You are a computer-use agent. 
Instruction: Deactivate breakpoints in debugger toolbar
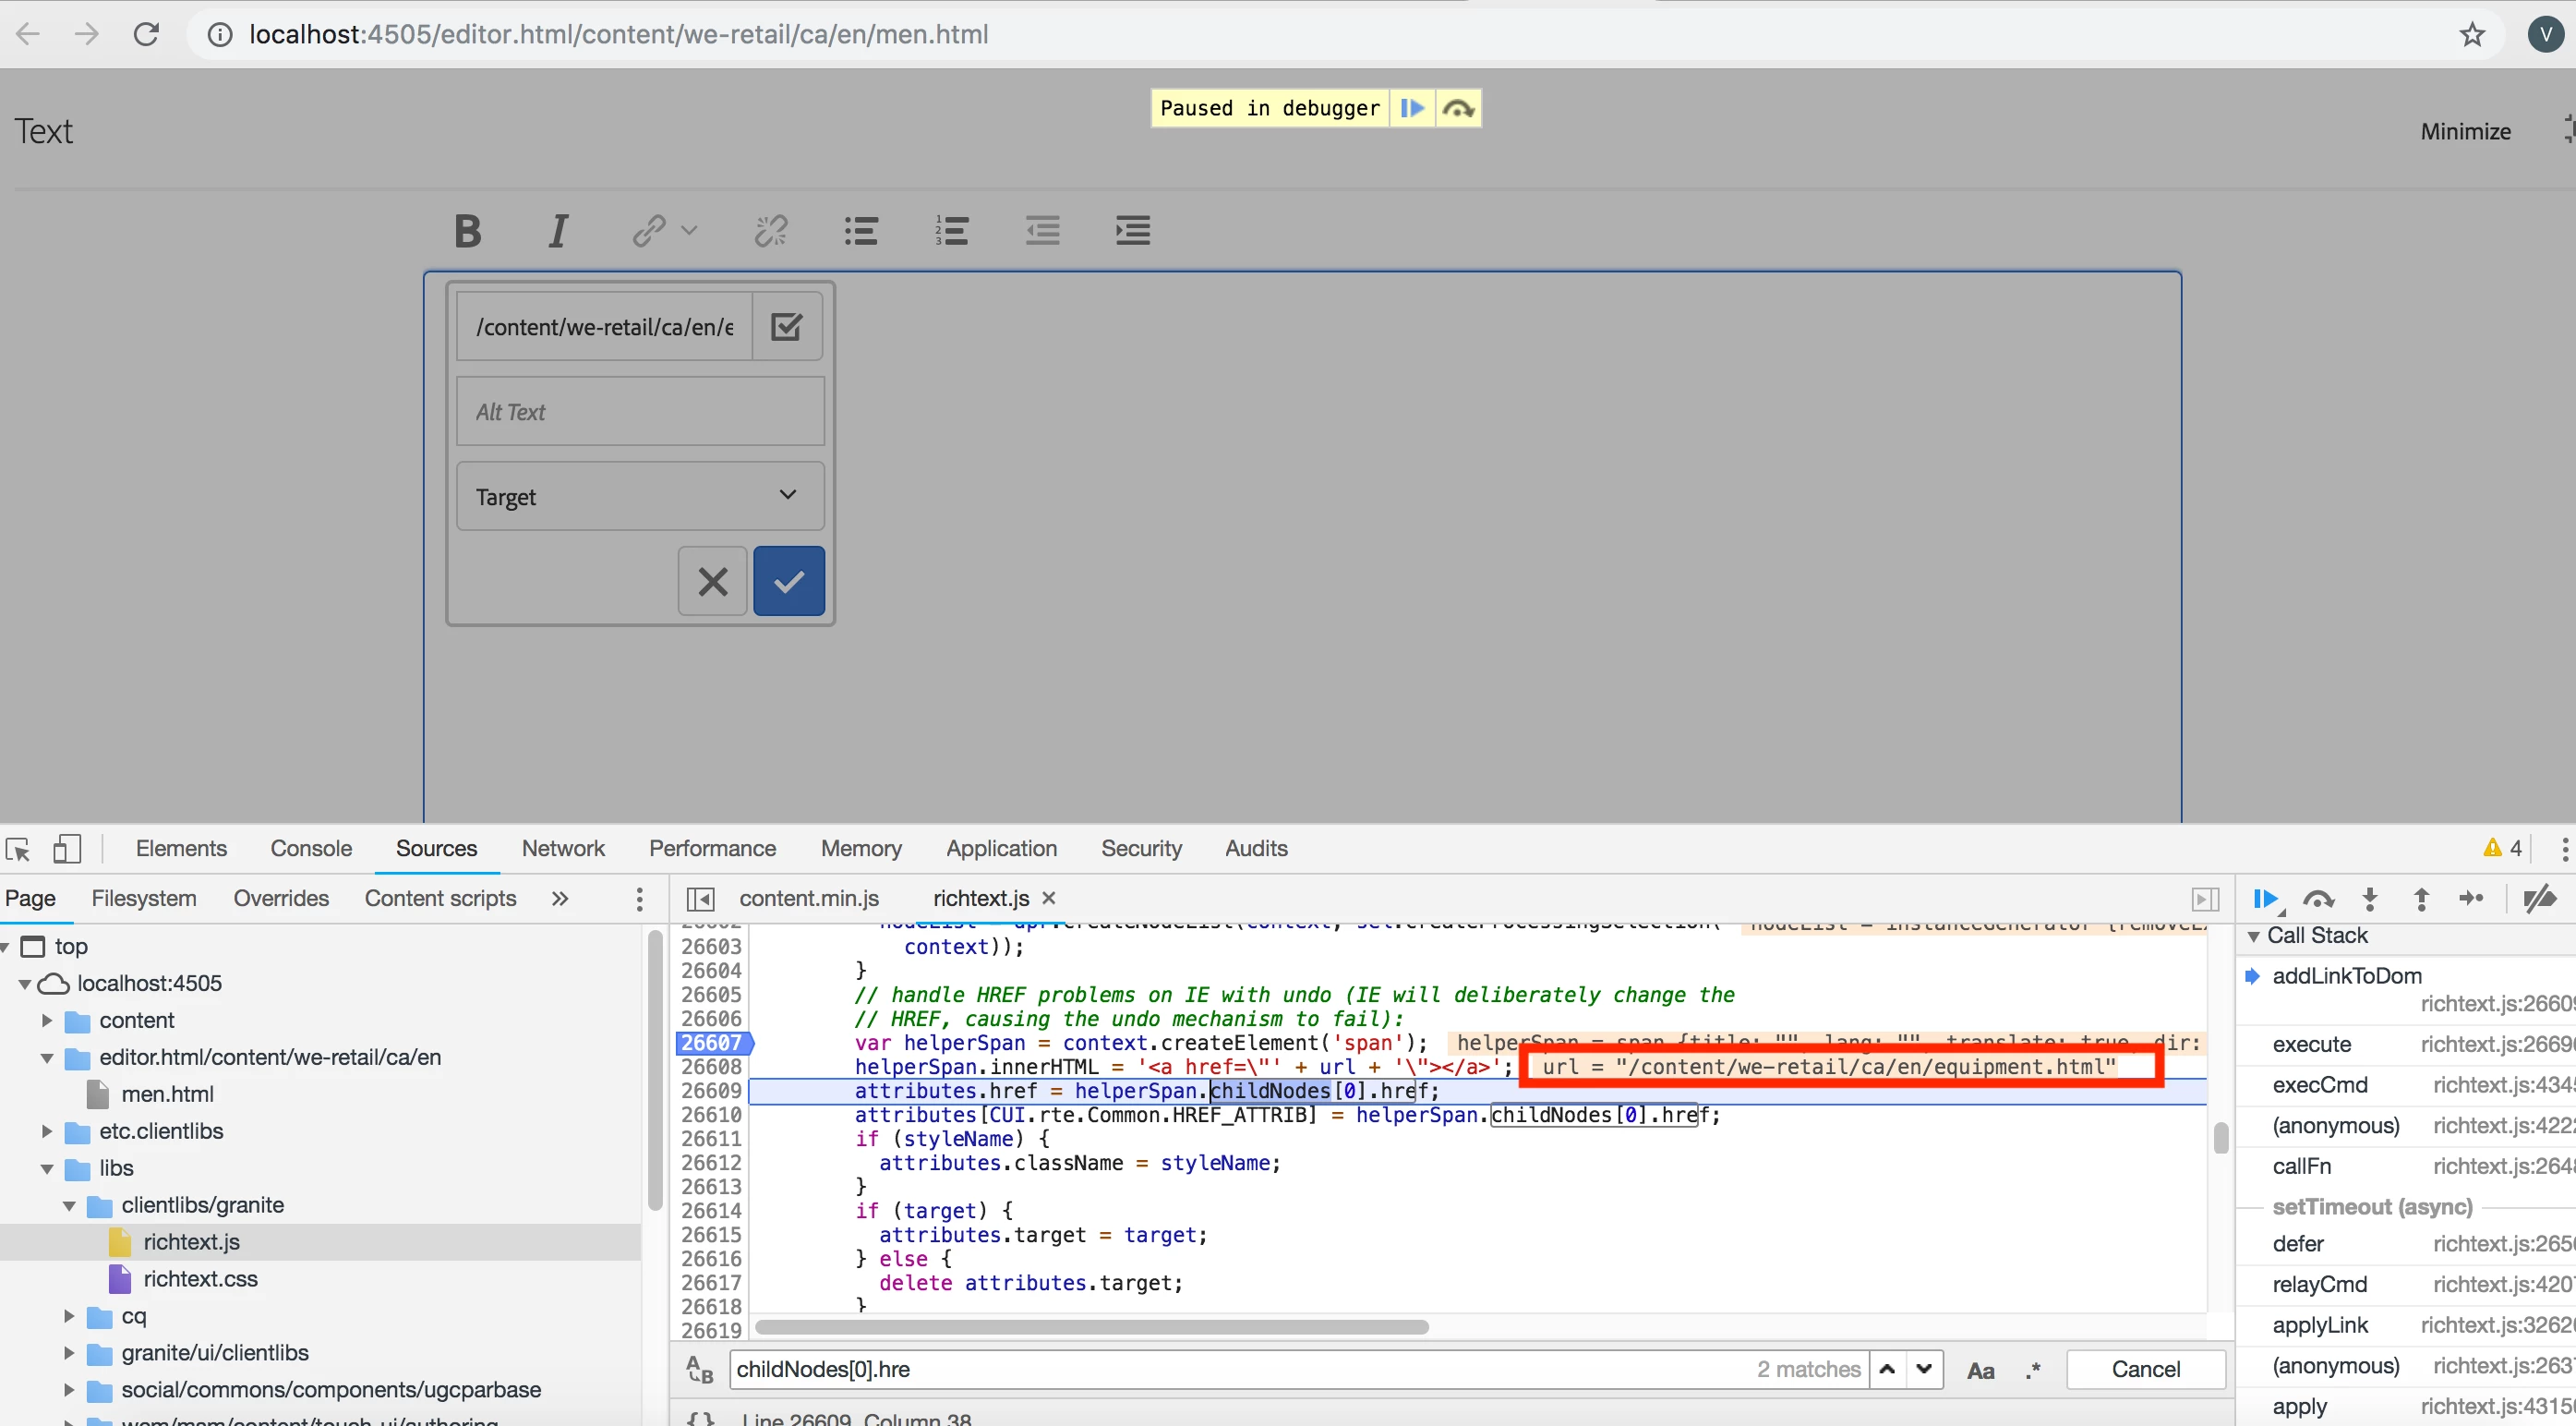tap(2539, 899)
